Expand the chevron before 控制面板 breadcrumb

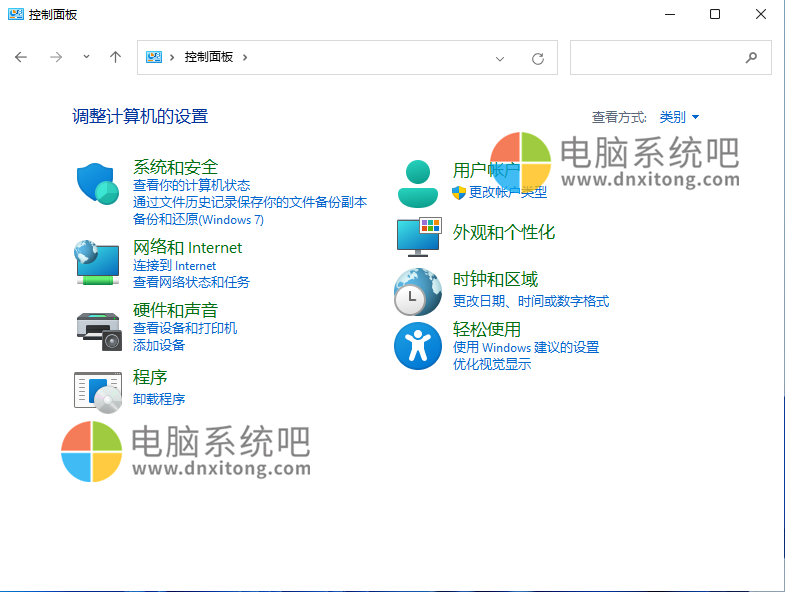click(172, 58)
